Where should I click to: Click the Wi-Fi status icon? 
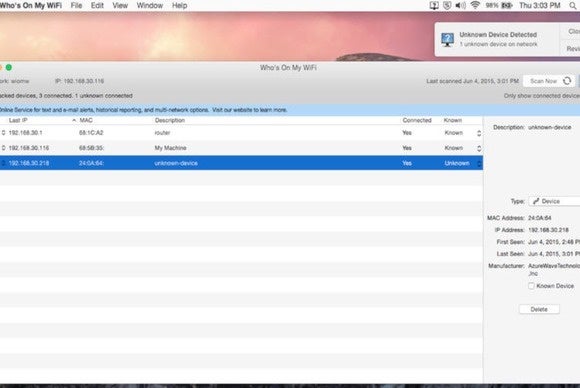[475, 5]
